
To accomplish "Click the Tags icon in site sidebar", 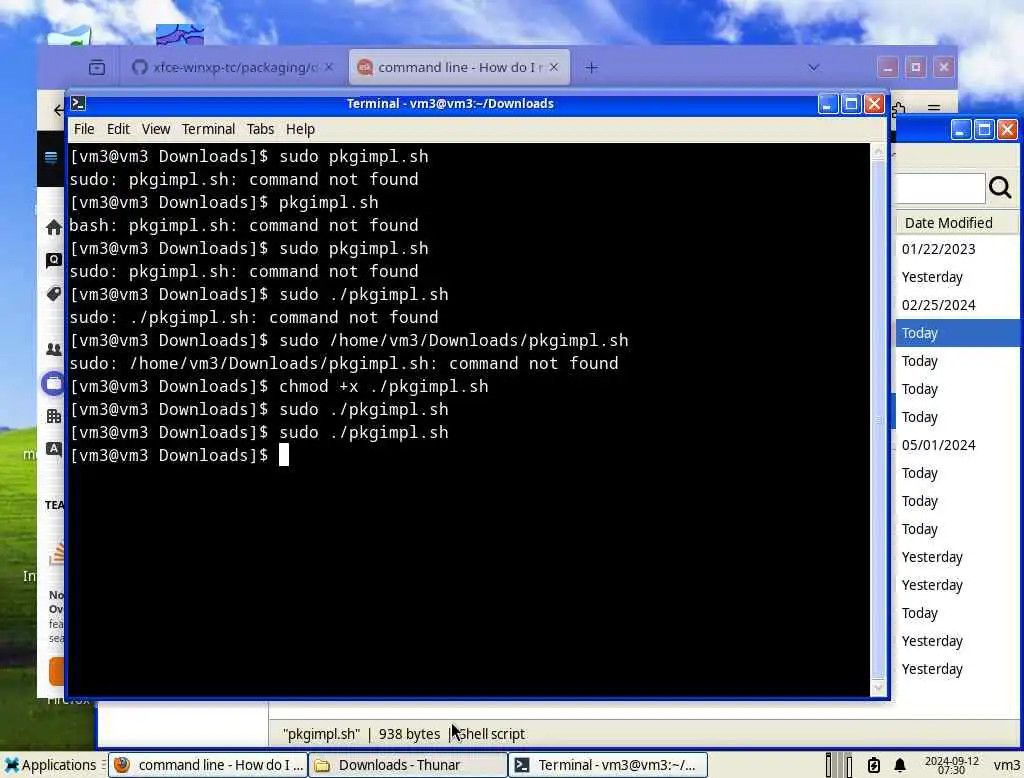I will 54,294.
